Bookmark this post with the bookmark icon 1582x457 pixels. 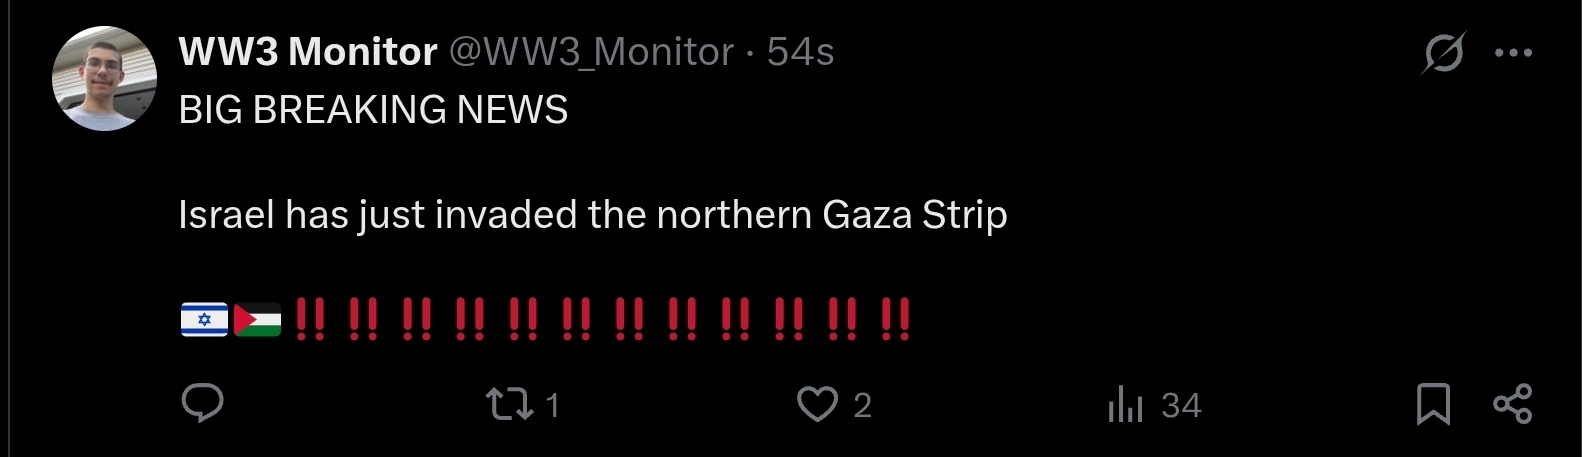tap(1434, 404)
